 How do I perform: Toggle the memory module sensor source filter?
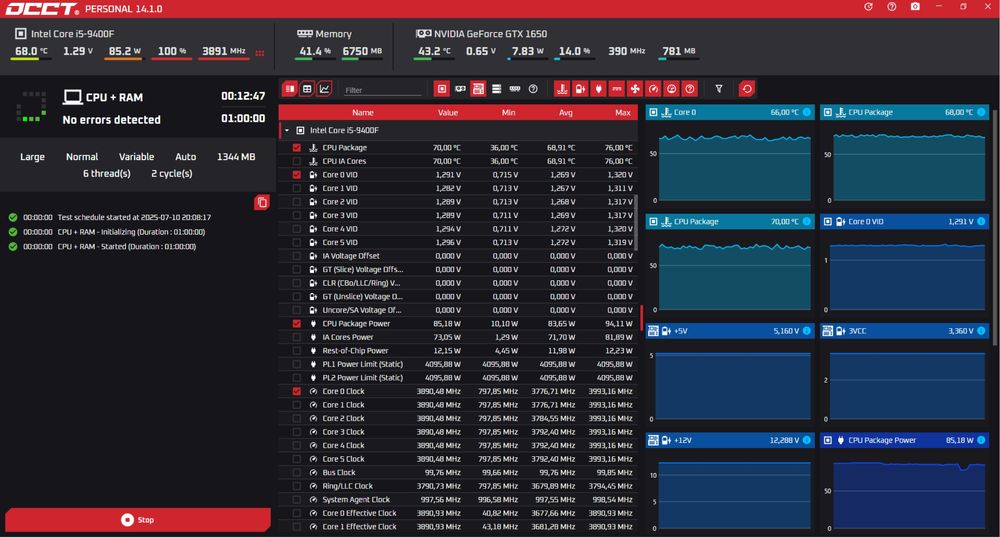pyautogui.click(x=515, y=89)
